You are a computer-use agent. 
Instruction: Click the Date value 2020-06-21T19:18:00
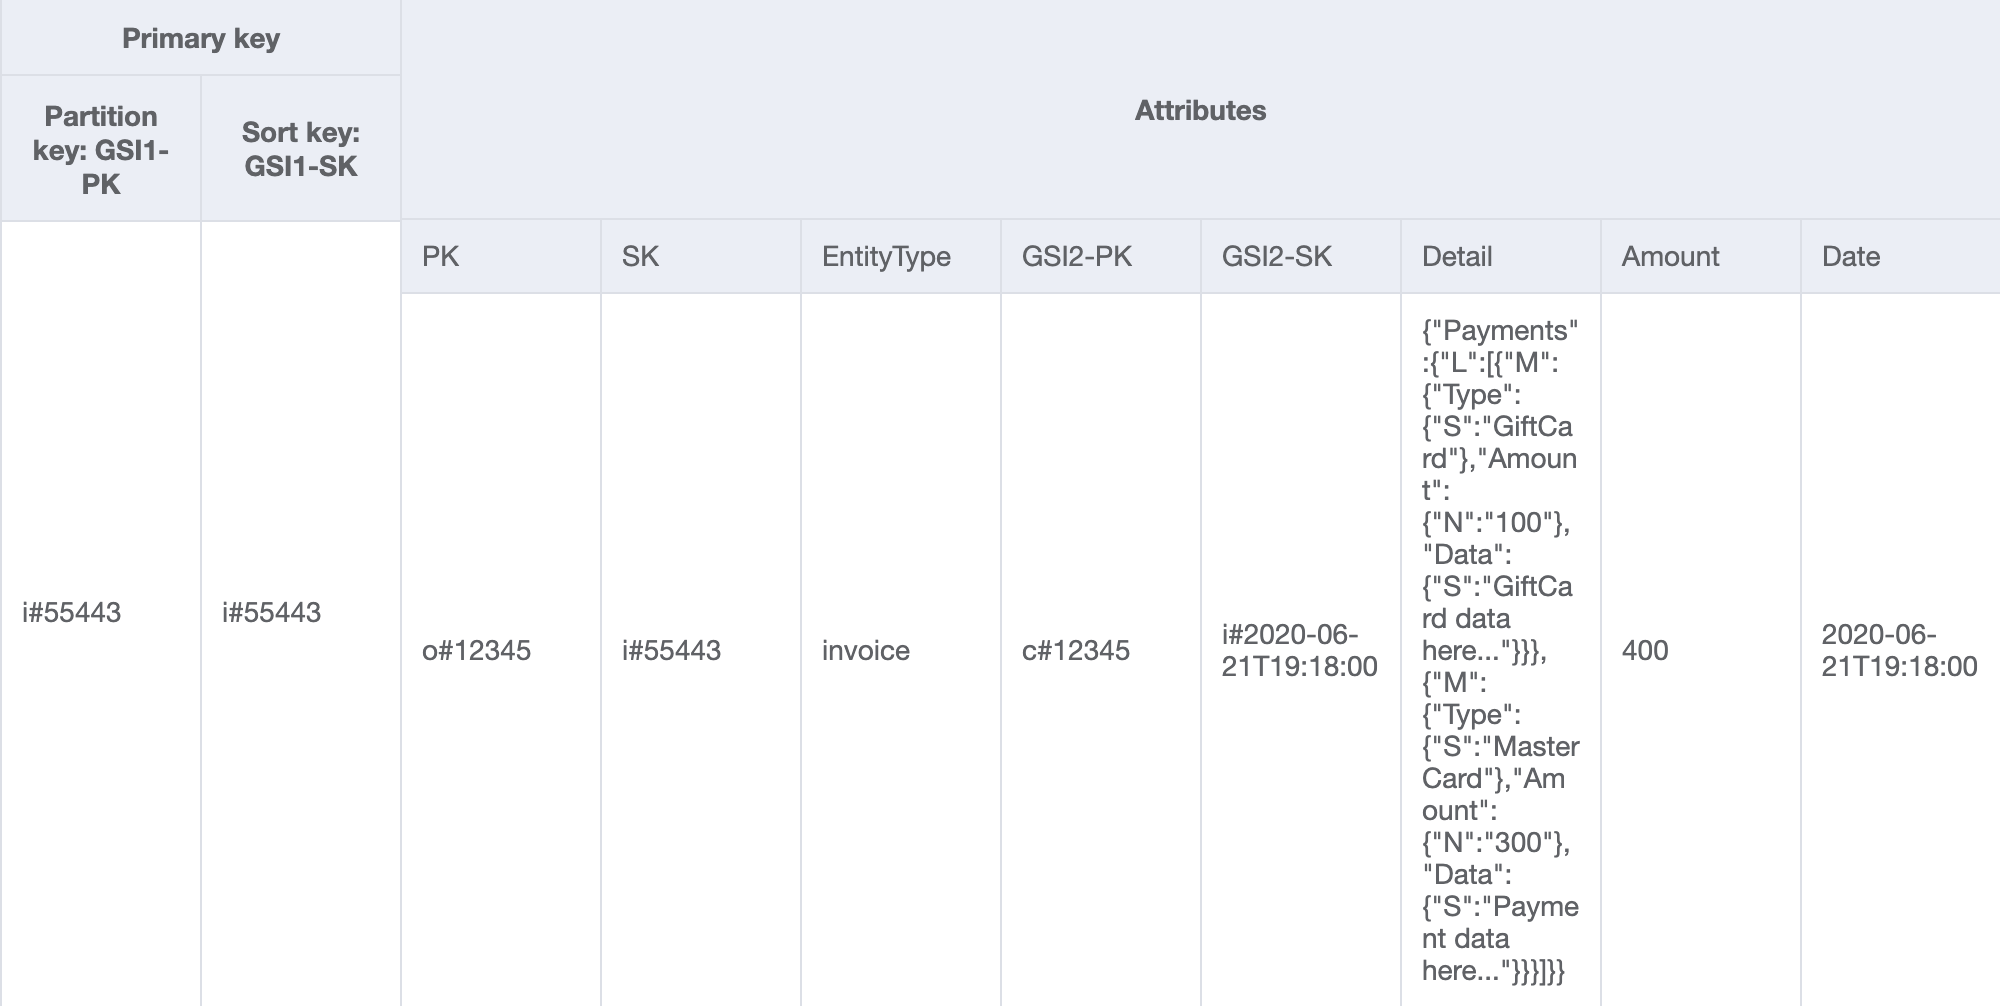(x=1899, y=650)
